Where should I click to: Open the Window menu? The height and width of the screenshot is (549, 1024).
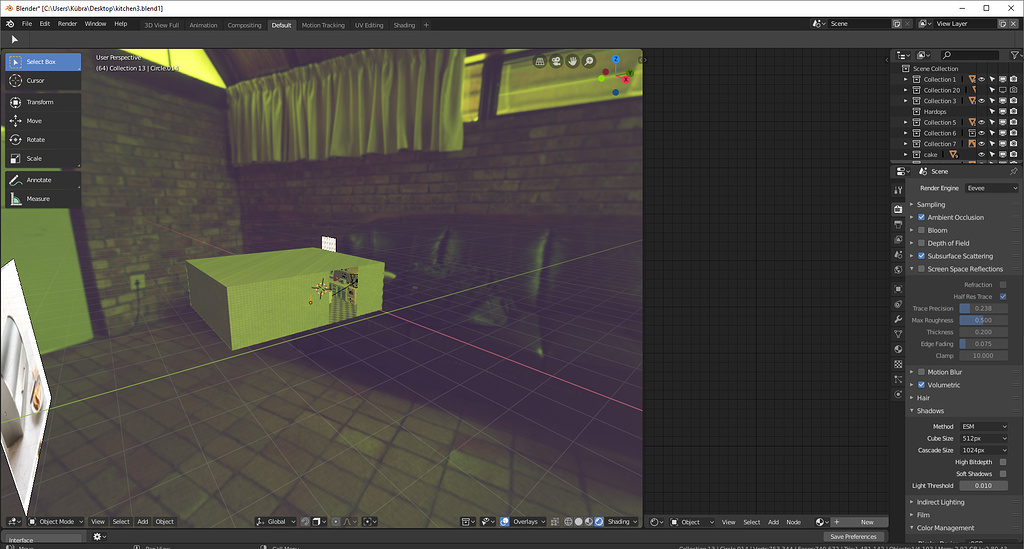pyautogui.click(x=95, y=24)
